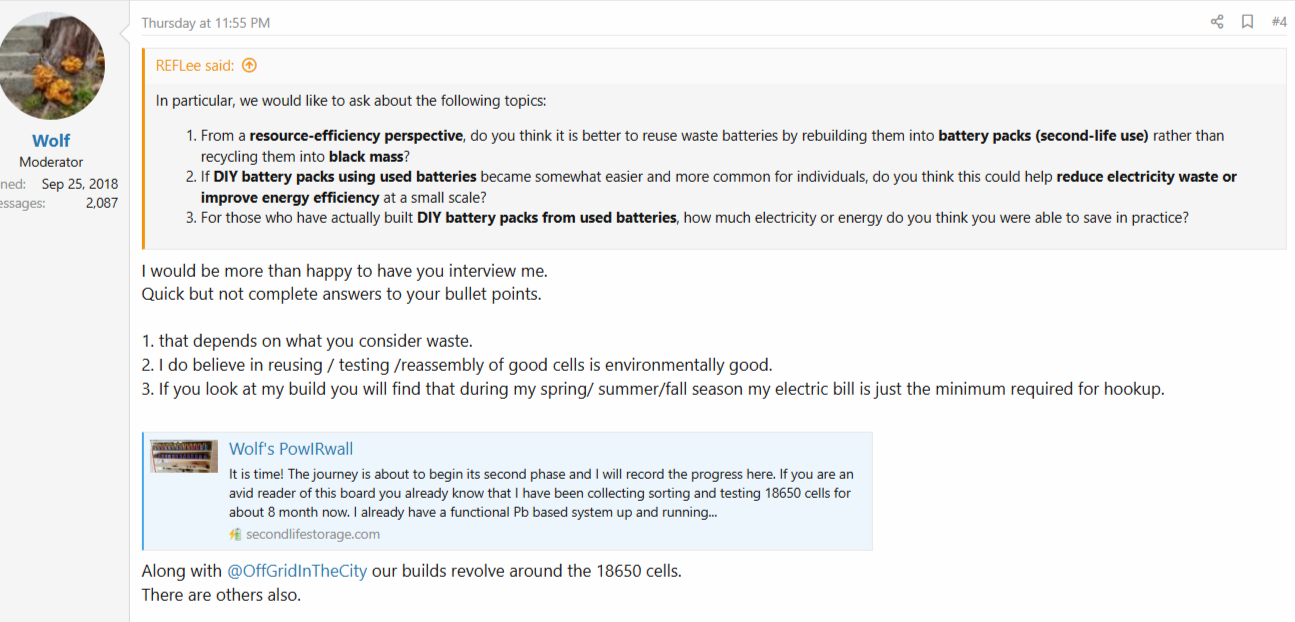Jump to the quoted post via the up-arrow icon
Viewport: 1295px width, 622px height.
(x=249, y=65)
